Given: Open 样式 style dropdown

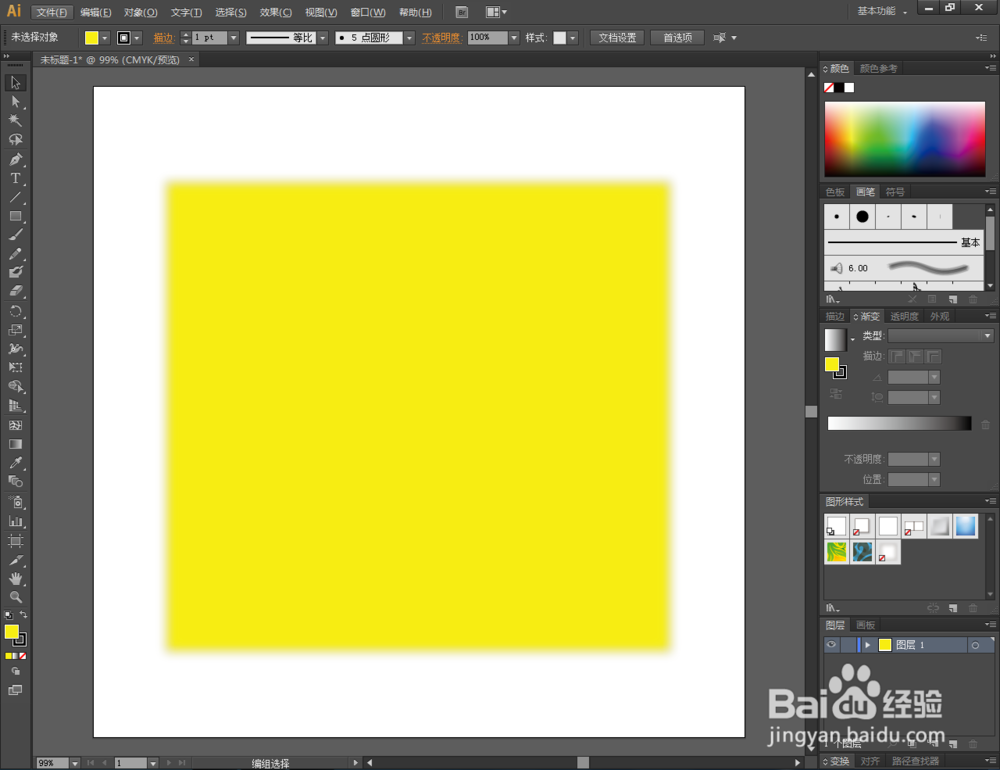Looking at the screenshot, I should point(573,38).
